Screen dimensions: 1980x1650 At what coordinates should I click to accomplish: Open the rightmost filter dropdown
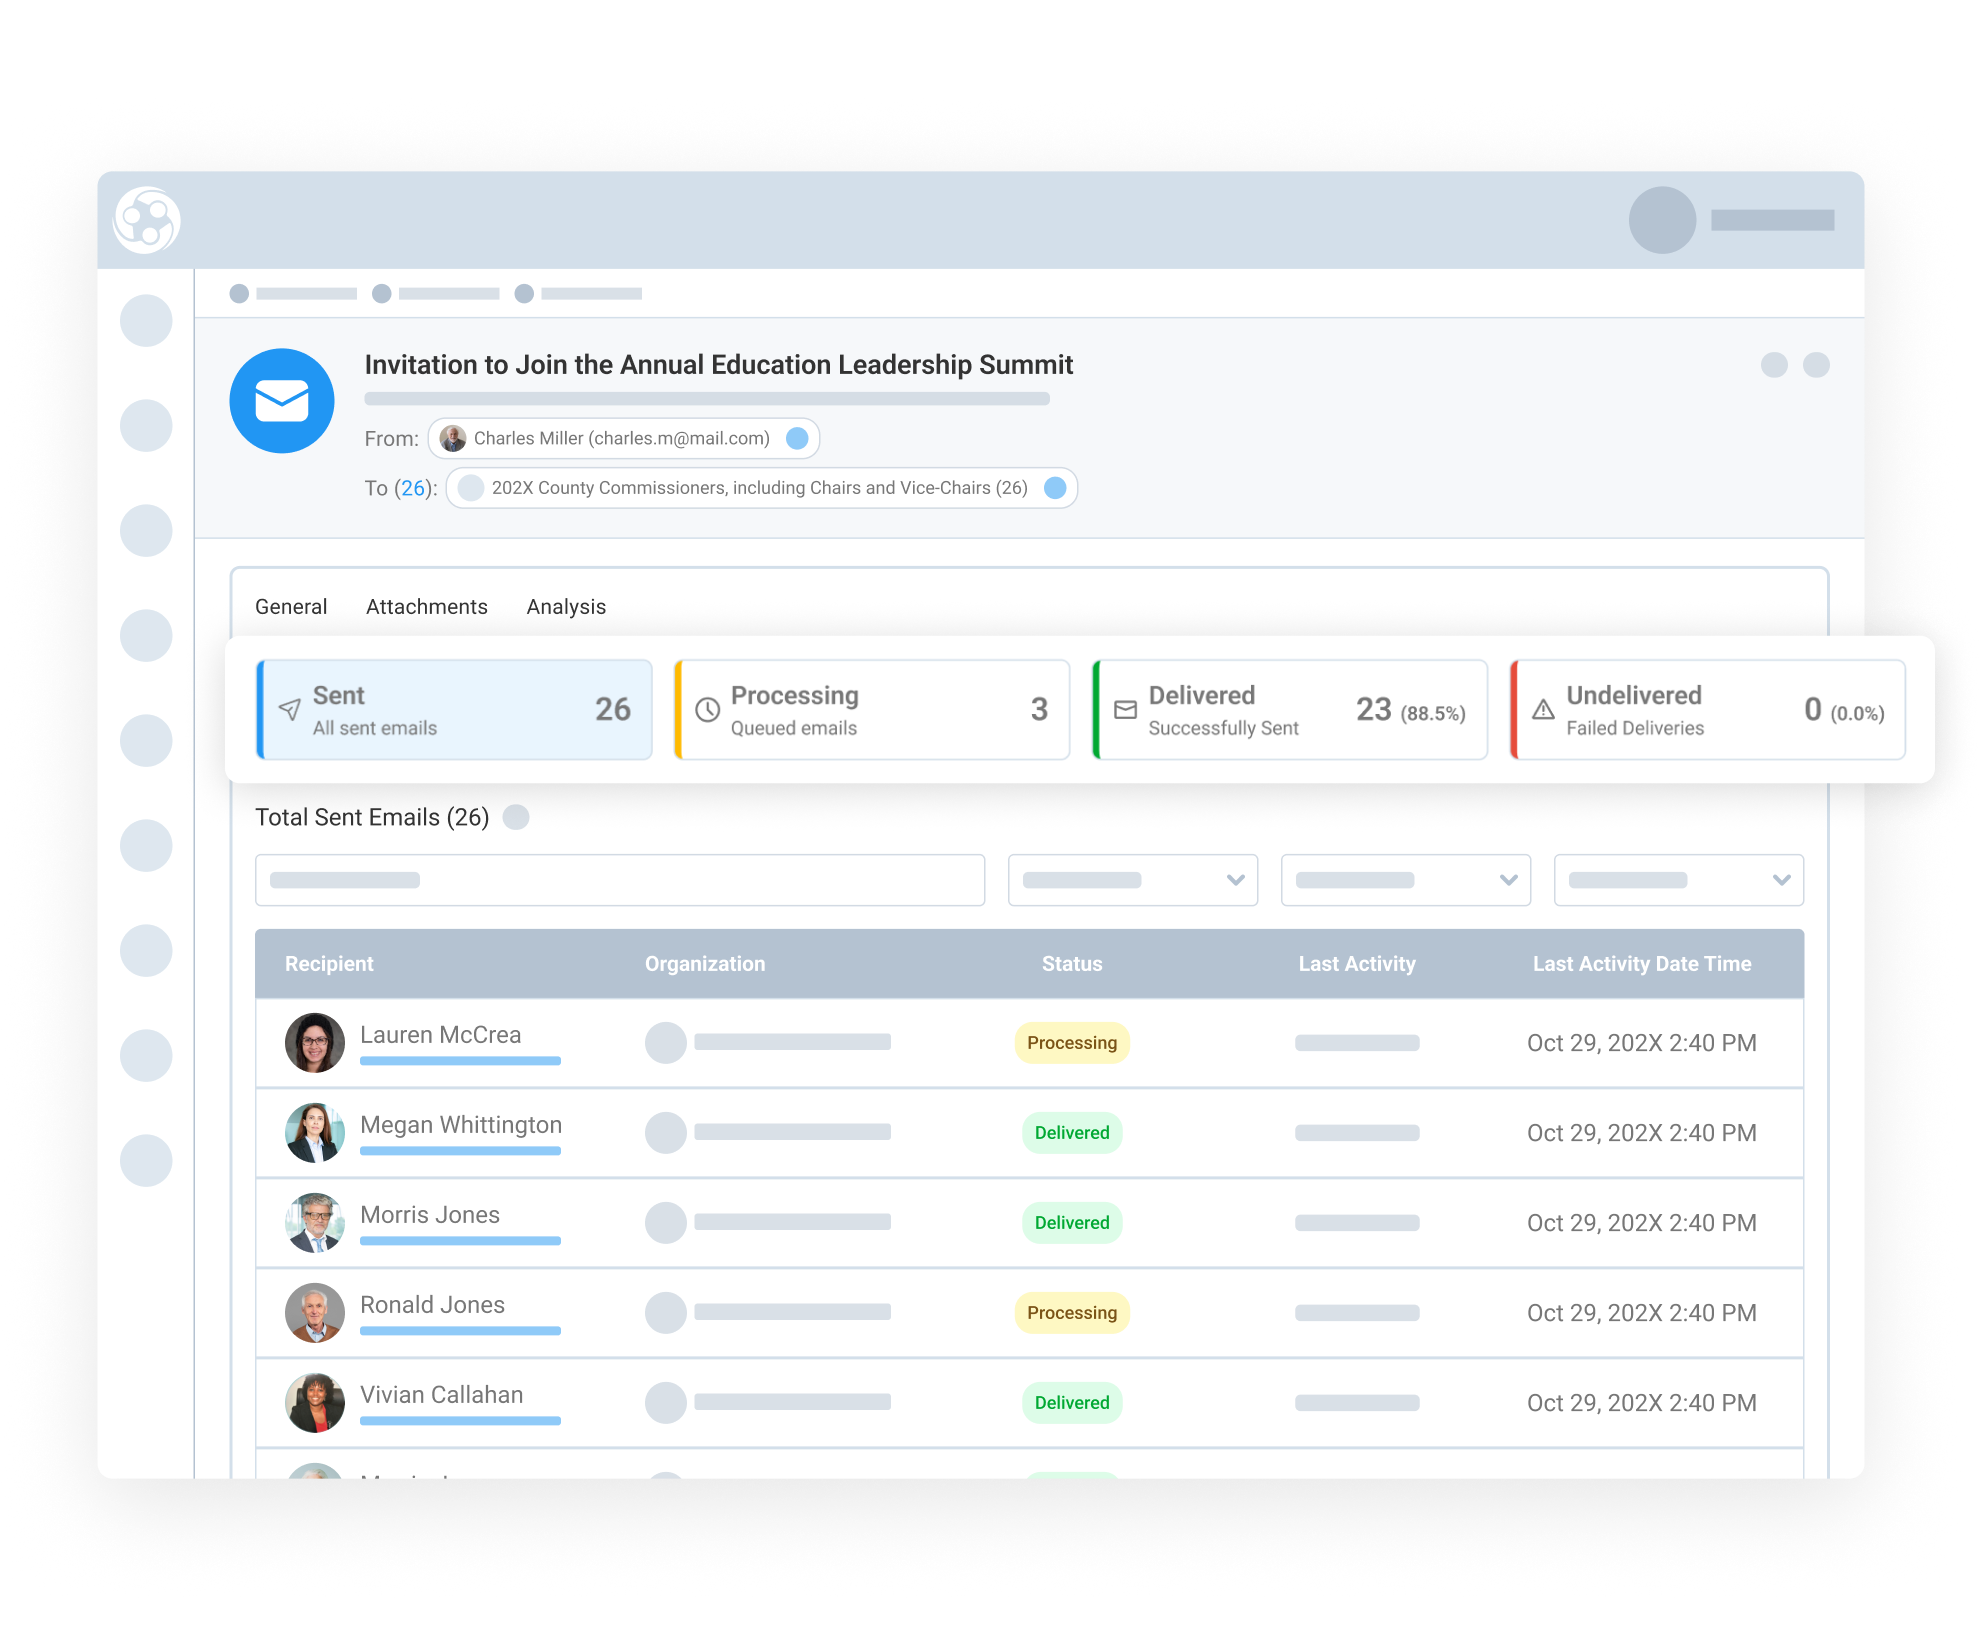[1679, 880]
